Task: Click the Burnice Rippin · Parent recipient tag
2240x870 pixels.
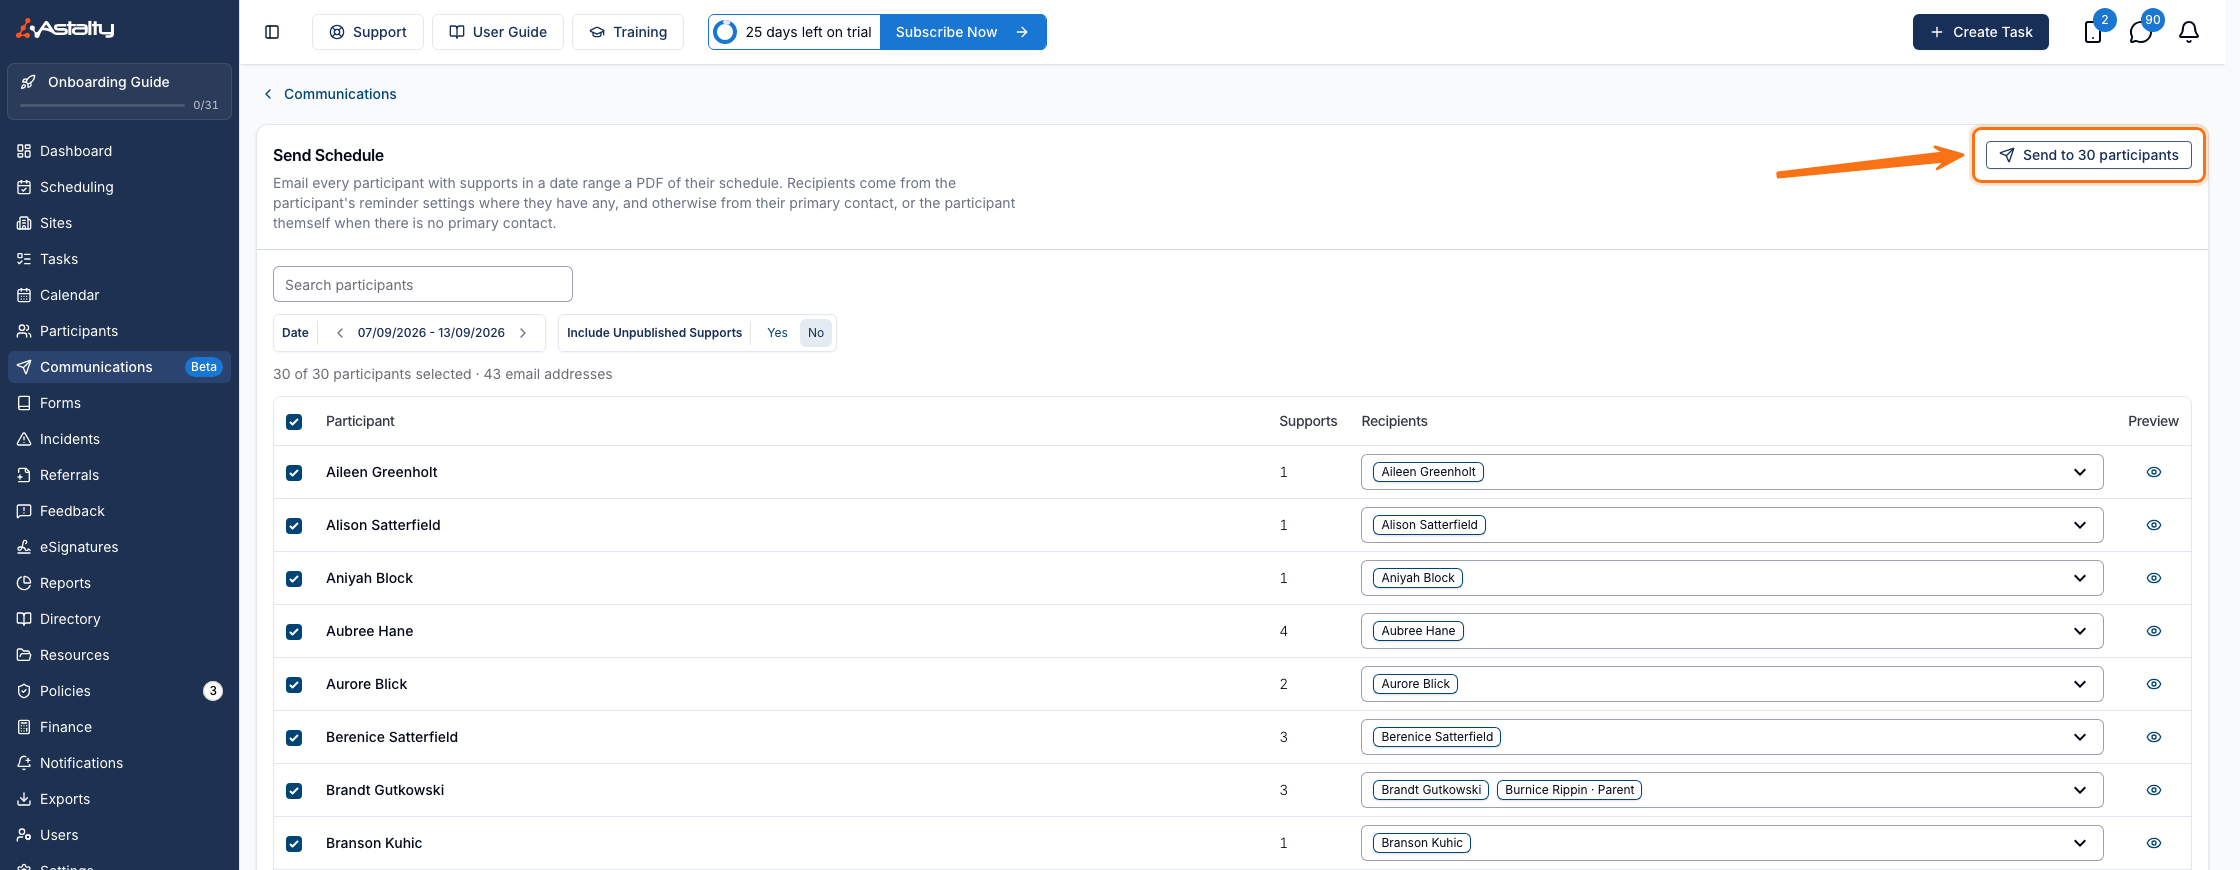Action: [1569, 790]
